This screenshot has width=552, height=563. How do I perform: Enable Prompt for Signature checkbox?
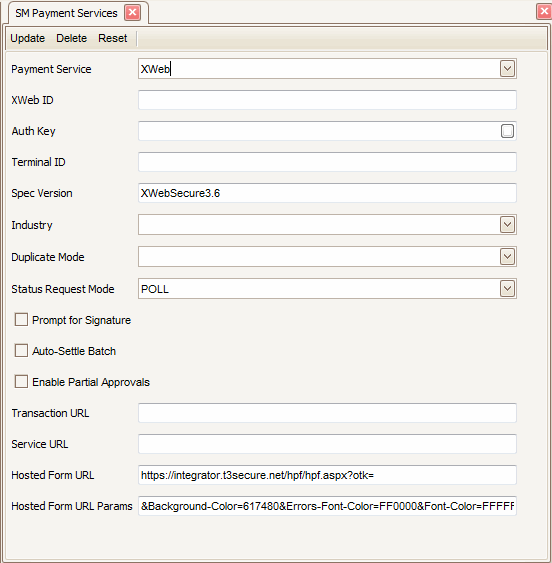point(21,320)
